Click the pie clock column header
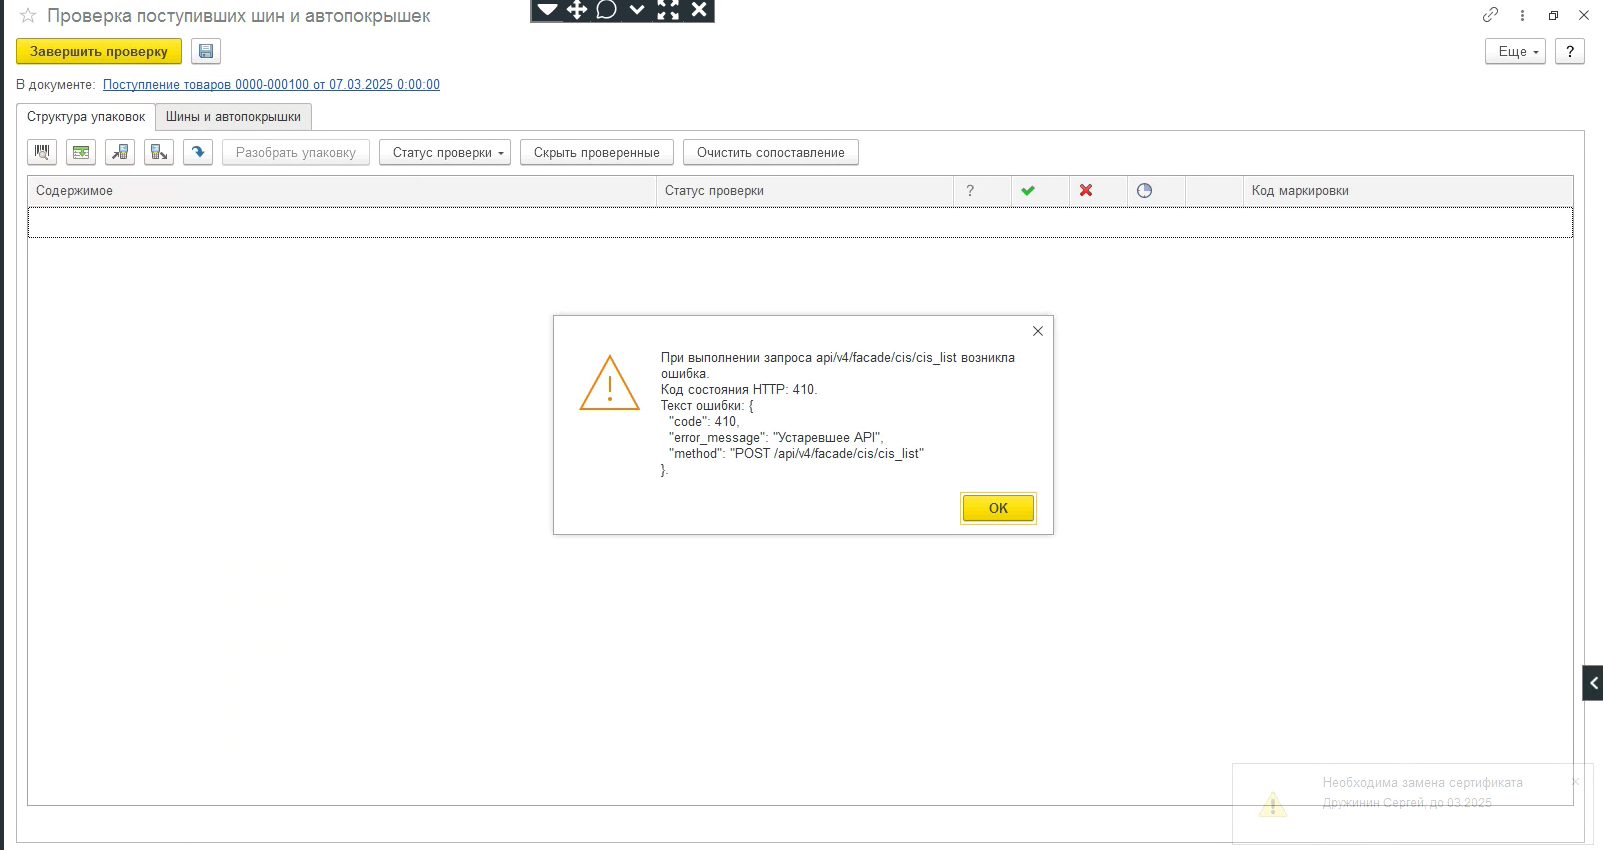This screenshot has width=1603, height=850. pyautogui.click(x=1145, y=190)
